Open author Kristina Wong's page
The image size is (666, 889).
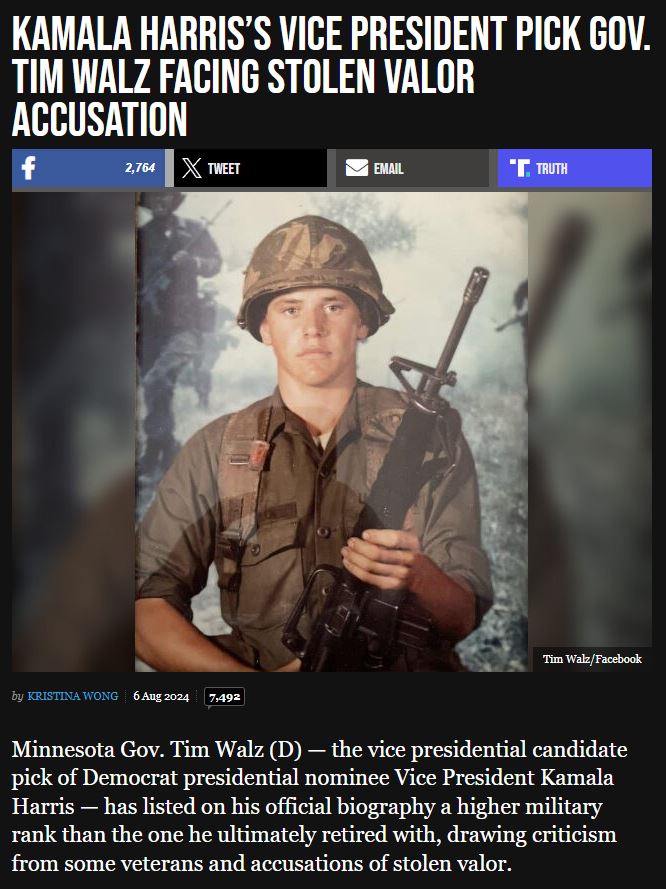[73, 696]
